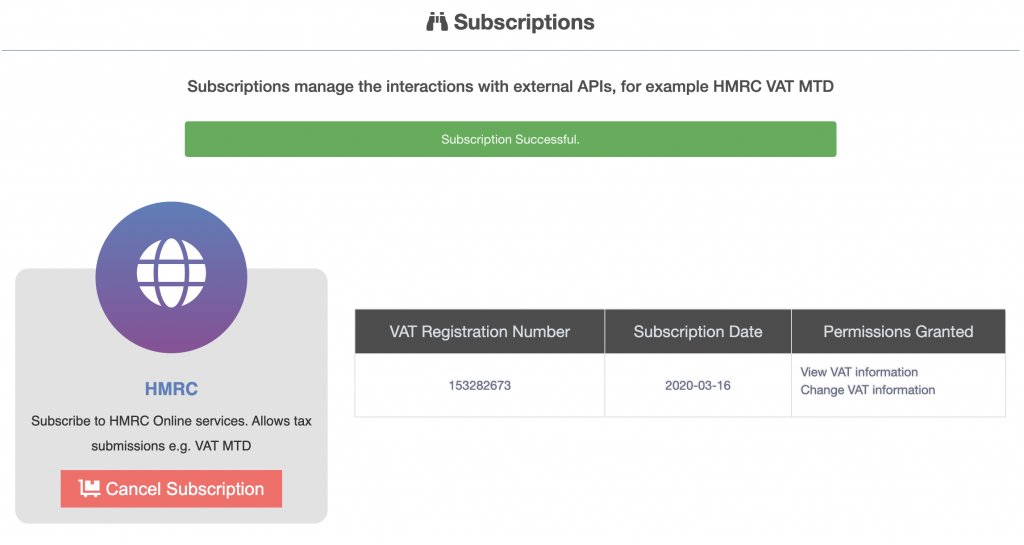
Task: Select the Subscription Date column header
Action: point(697,332)
